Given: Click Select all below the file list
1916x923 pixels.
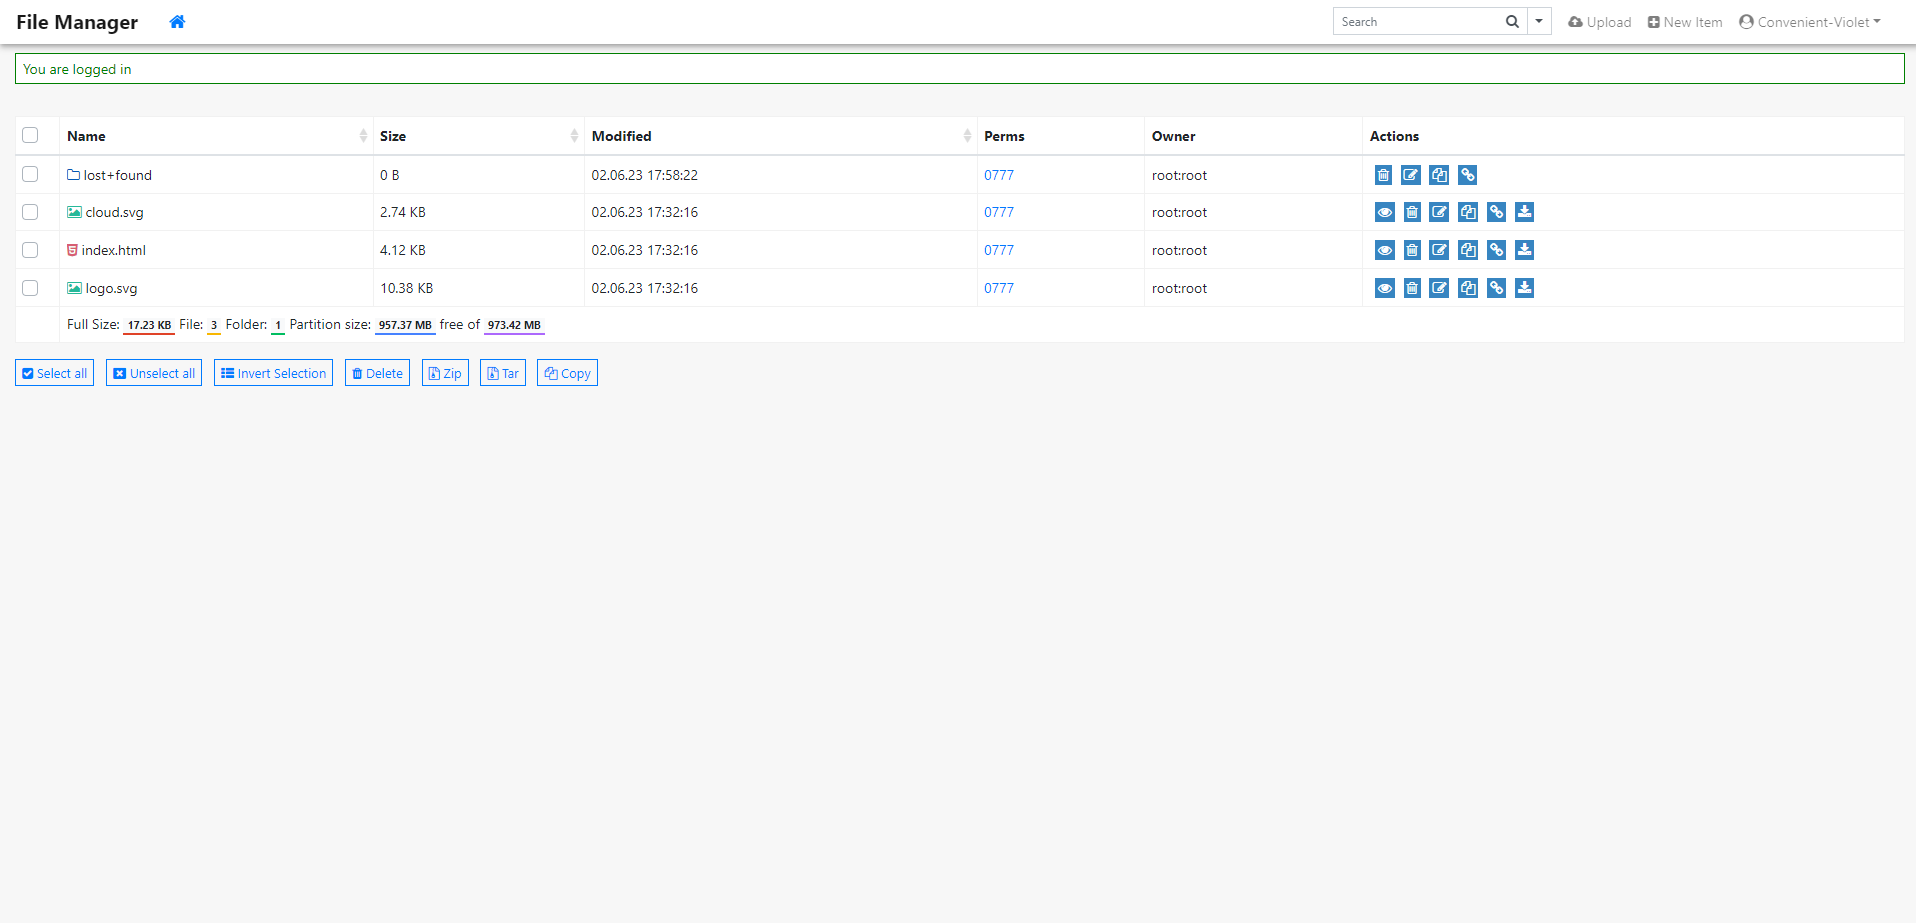Looking at the screenshot, I should pos(54,372).
